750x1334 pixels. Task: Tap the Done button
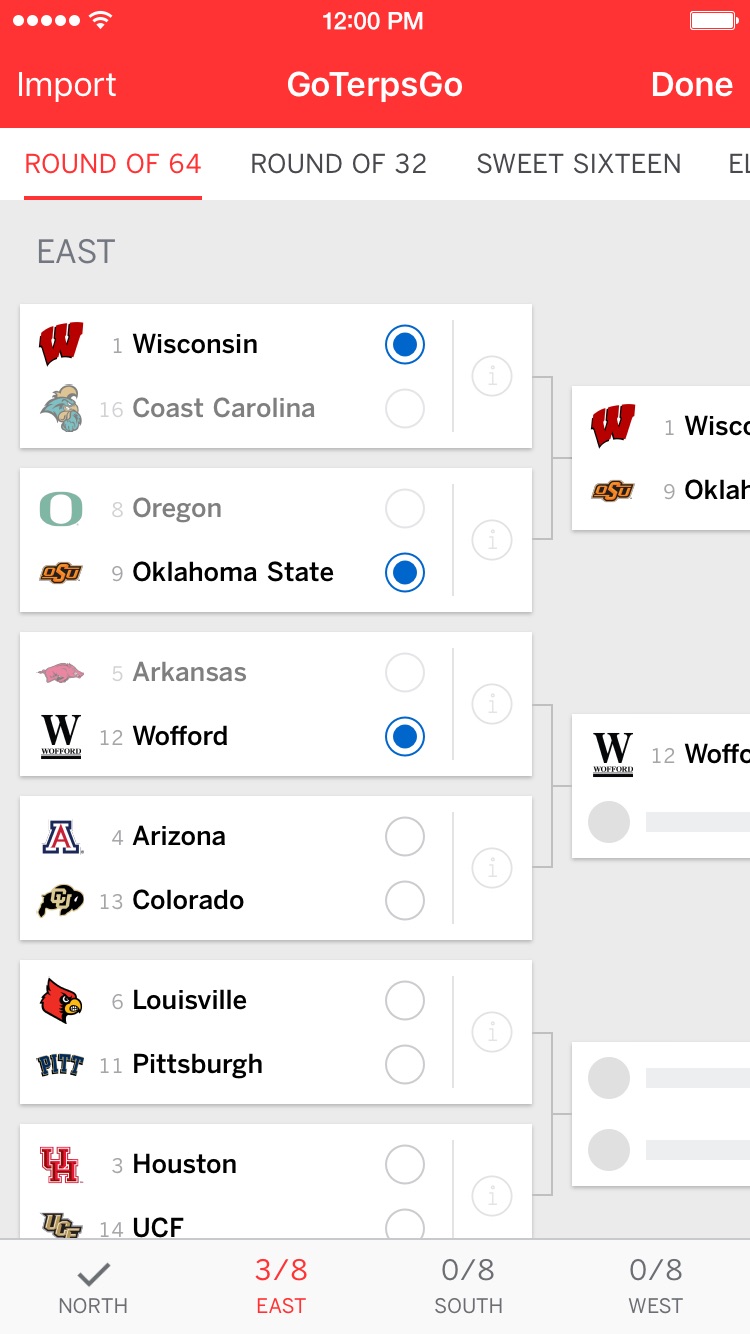(692, 85)
